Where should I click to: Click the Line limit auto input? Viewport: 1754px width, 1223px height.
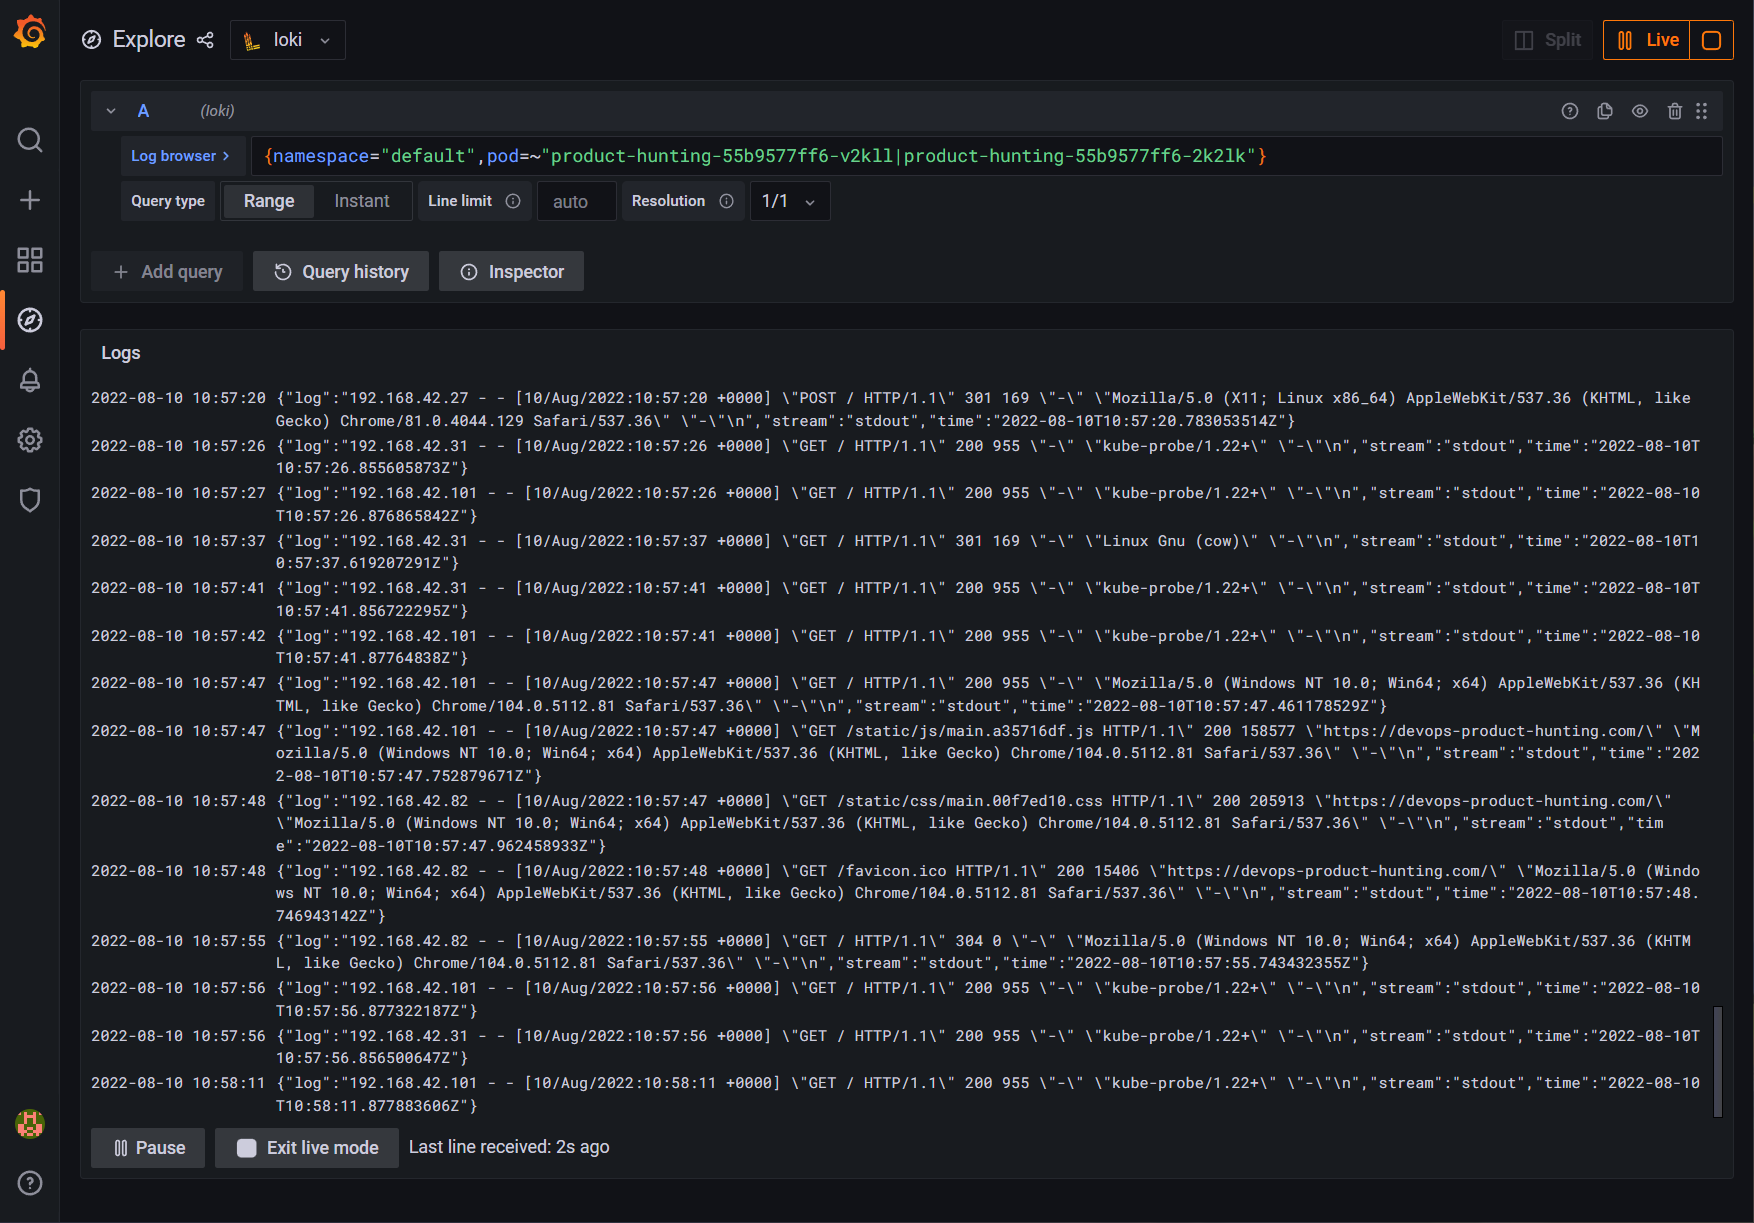[x=577, y=201]
